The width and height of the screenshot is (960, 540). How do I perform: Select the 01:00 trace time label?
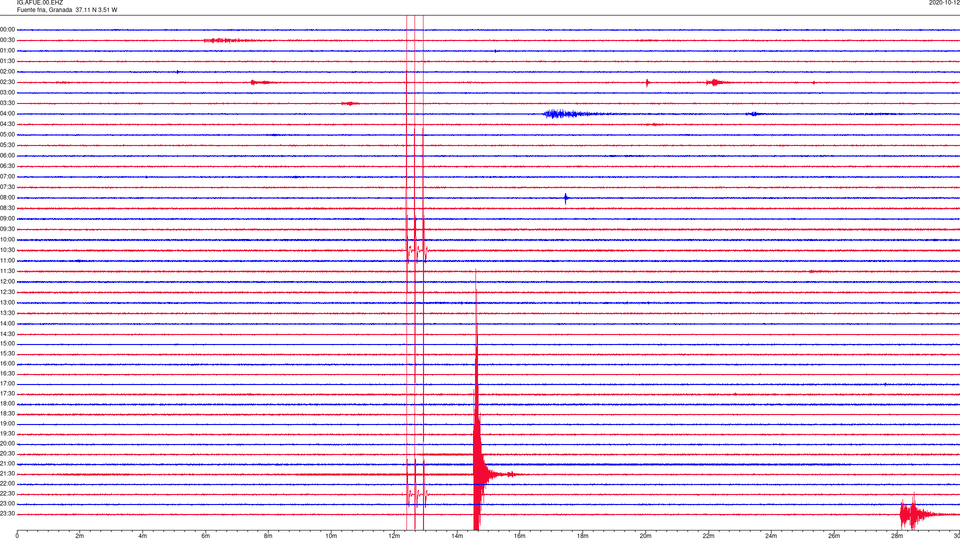pyautogui.click(x=7, y=51)
